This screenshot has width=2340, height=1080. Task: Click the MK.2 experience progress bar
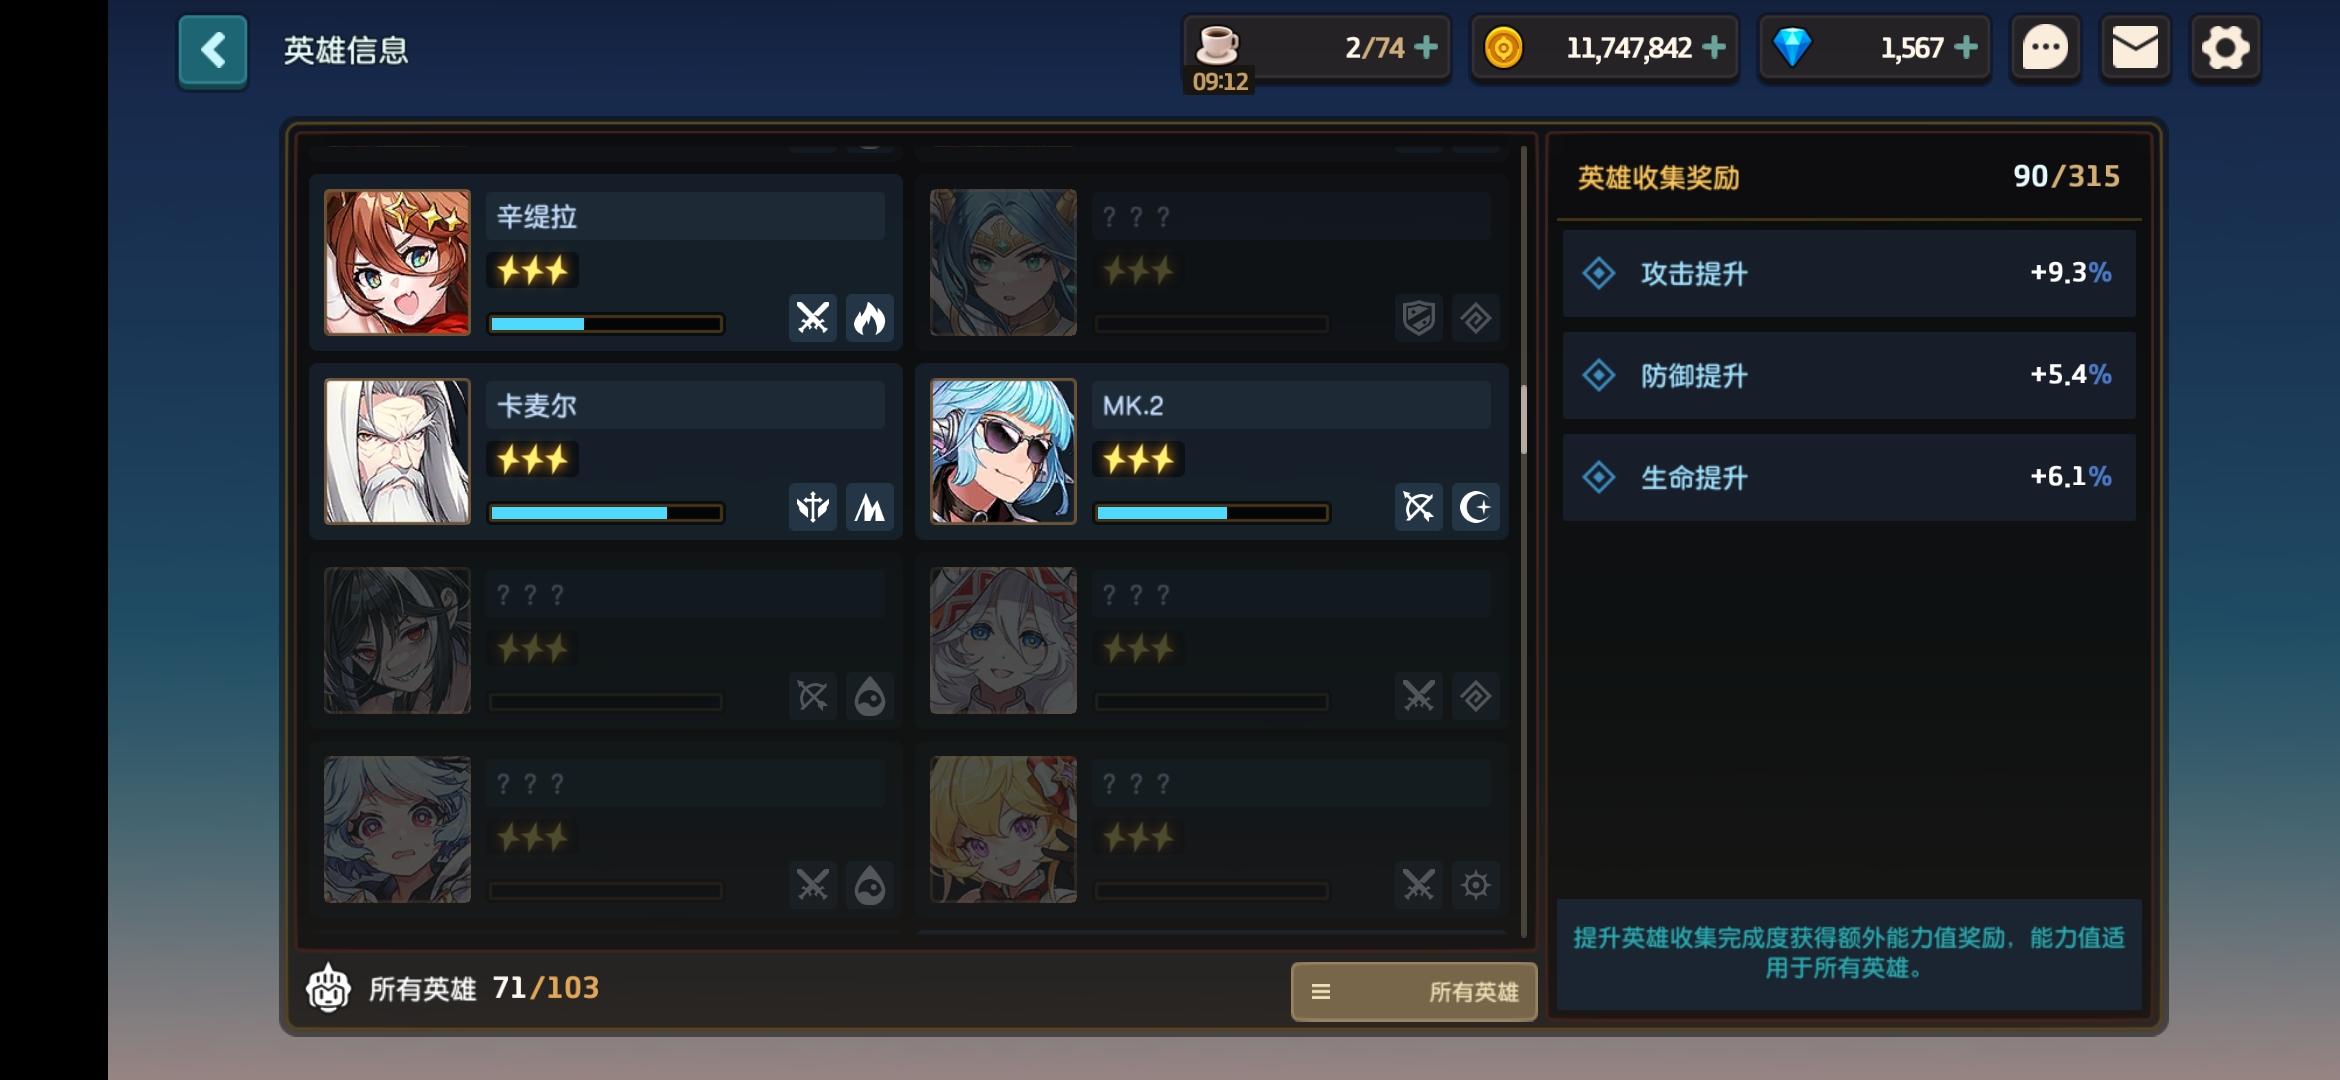point(1211,513)
